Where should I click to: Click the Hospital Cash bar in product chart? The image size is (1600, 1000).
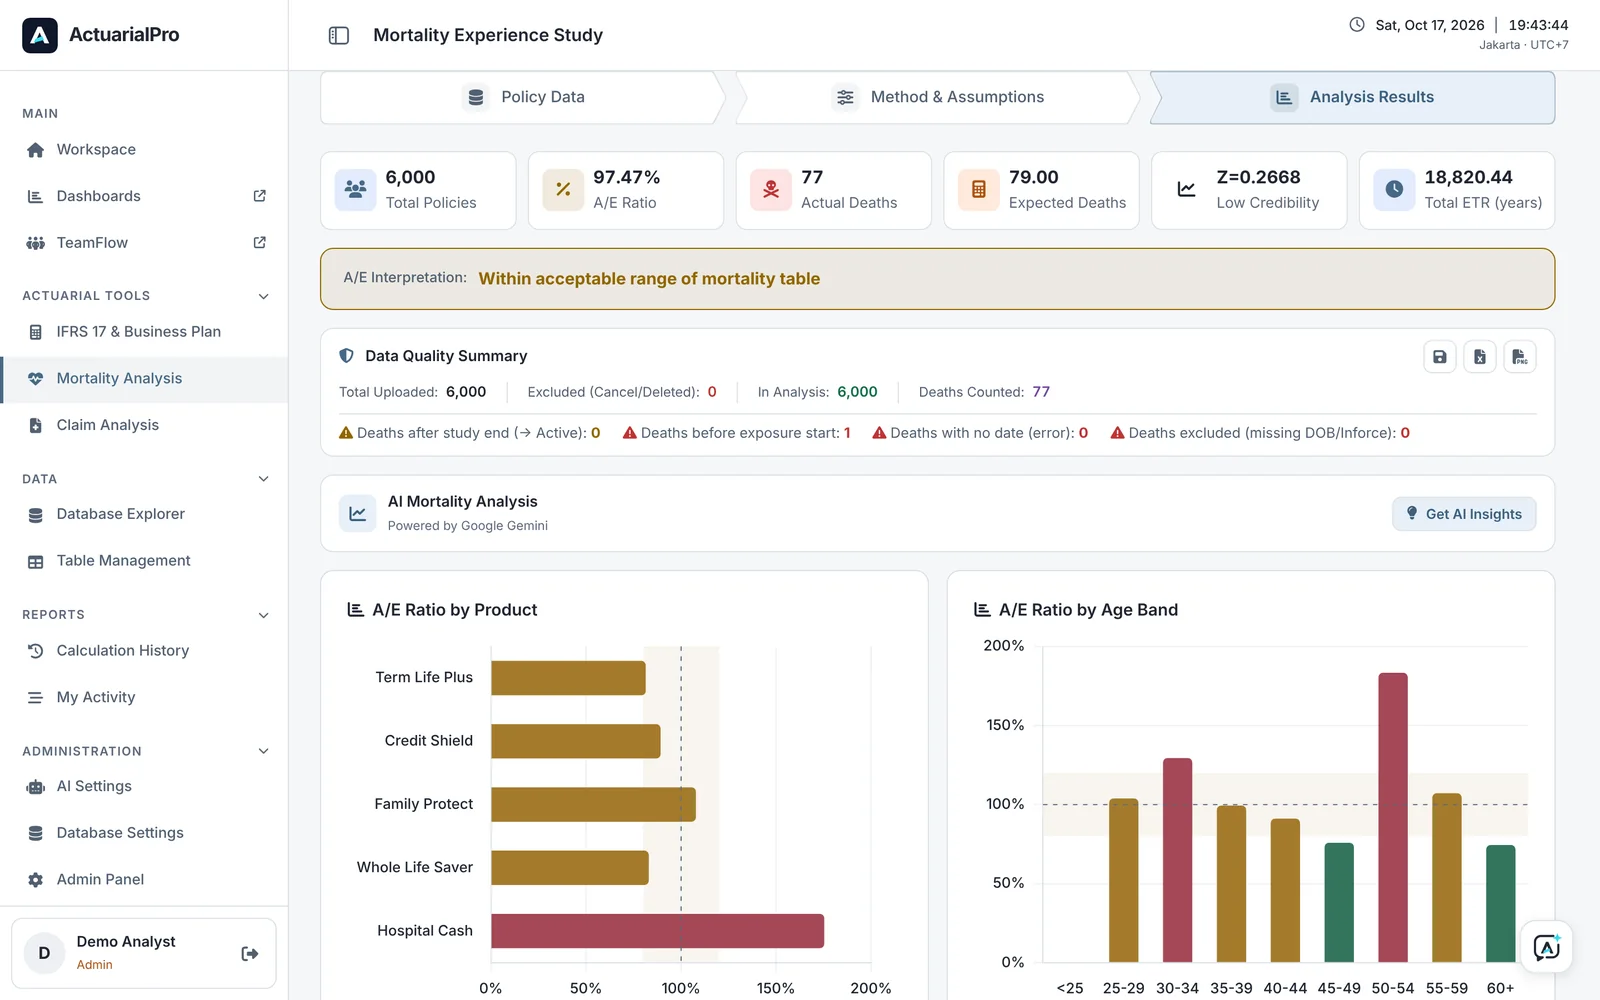point(658,931)
